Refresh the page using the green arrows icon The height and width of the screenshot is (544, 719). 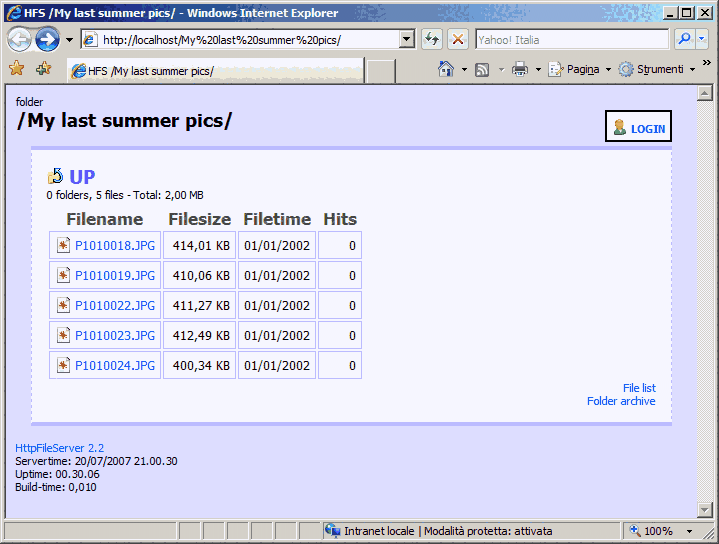coord(432,39)
